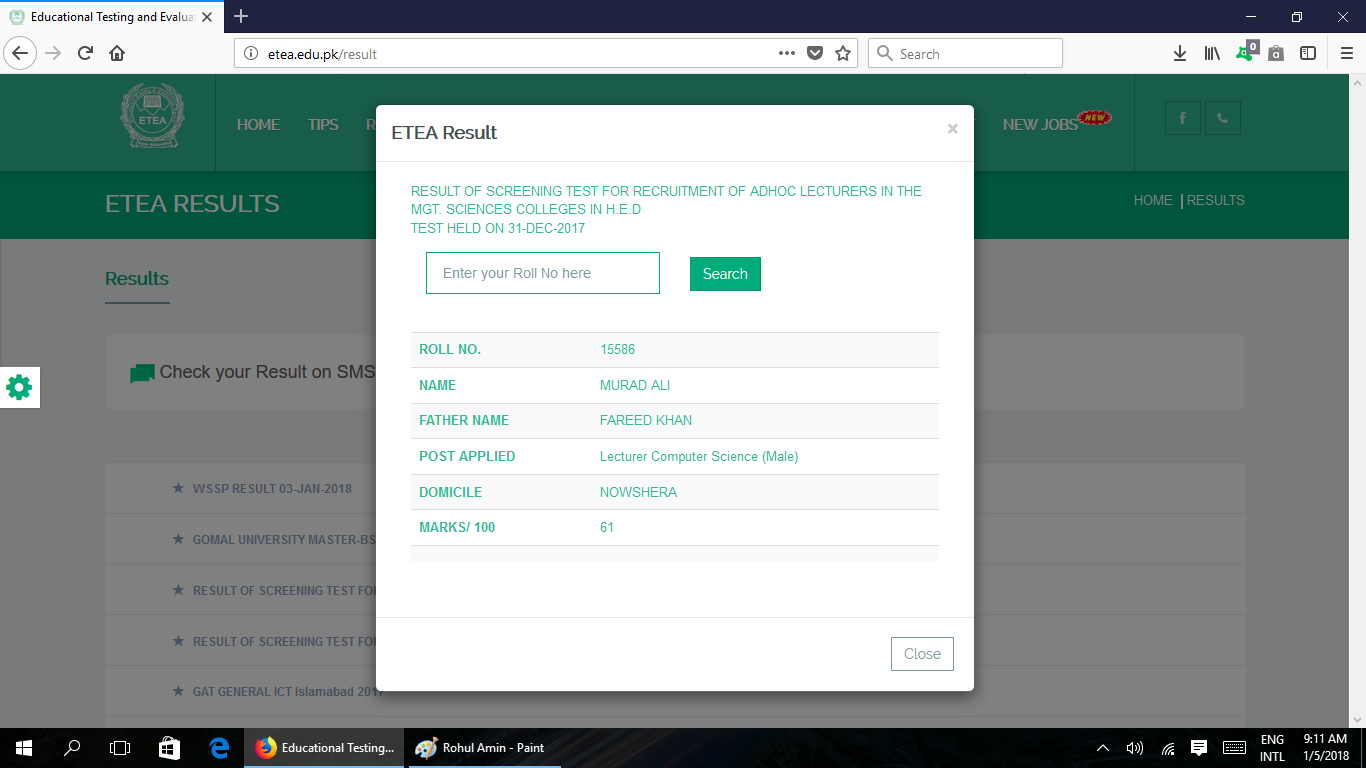1366x768 pixels.
Task: Switch to Rohul Amin Paint in taskbar
Action: [x=480, y=748]
